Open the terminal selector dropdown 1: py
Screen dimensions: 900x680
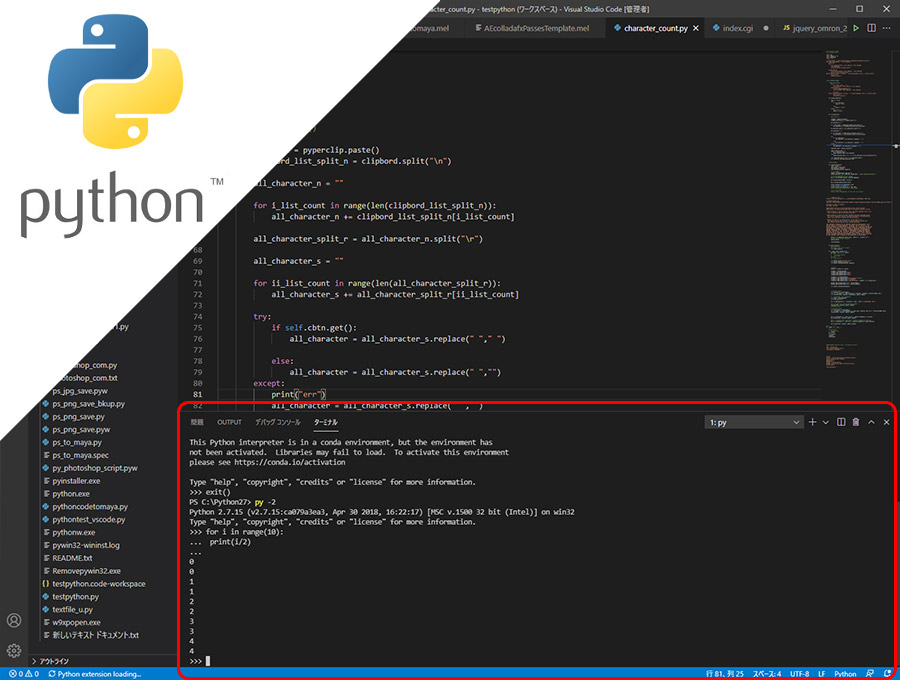[753, 422]
